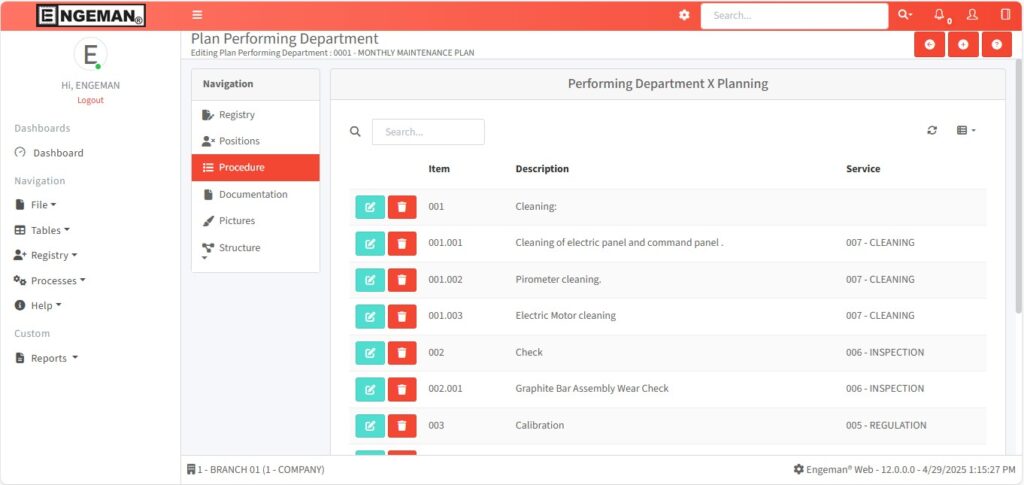Image resolution: width=1024 pixels, height=485 pixels.
Task: Switch to the Documentation navigation tab
Action: tap(253, 194)
